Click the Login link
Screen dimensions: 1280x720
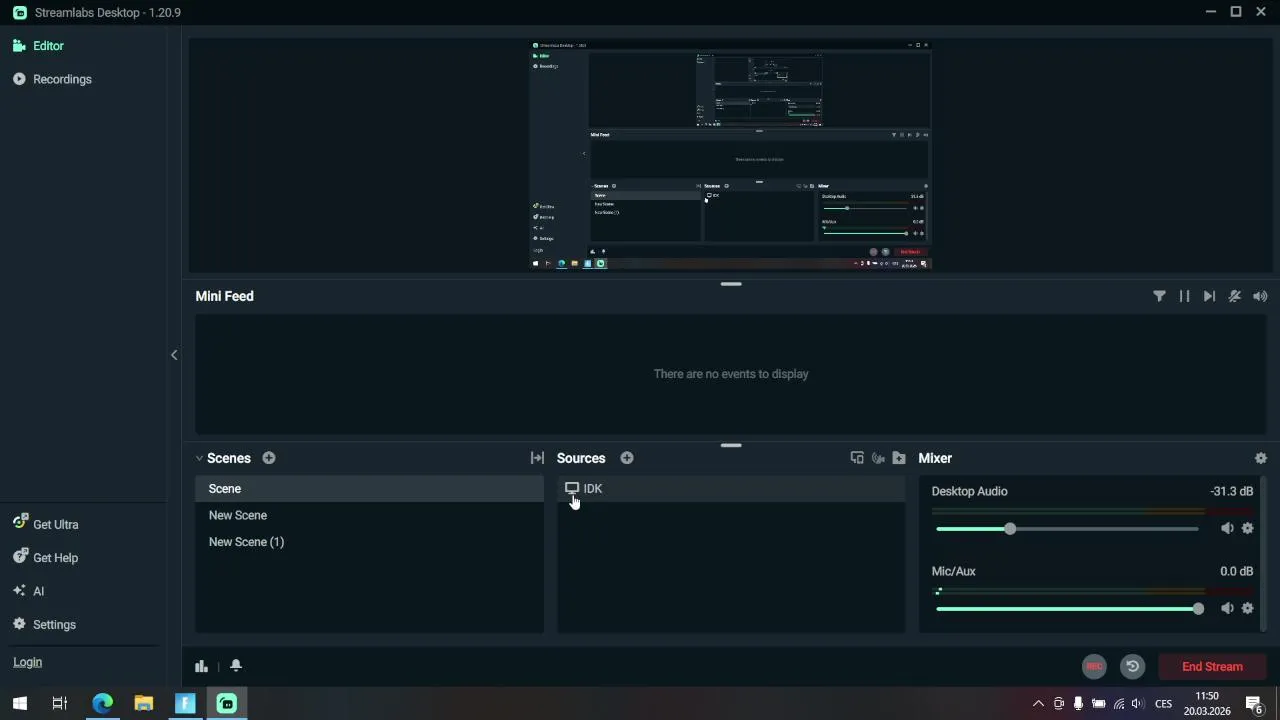[28, 662]
